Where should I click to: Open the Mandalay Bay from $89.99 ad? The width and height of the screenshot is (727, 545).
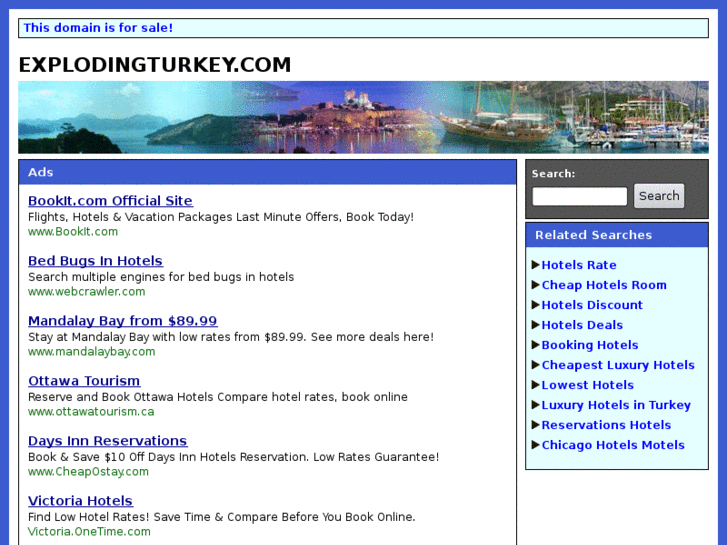click(122, 321)
